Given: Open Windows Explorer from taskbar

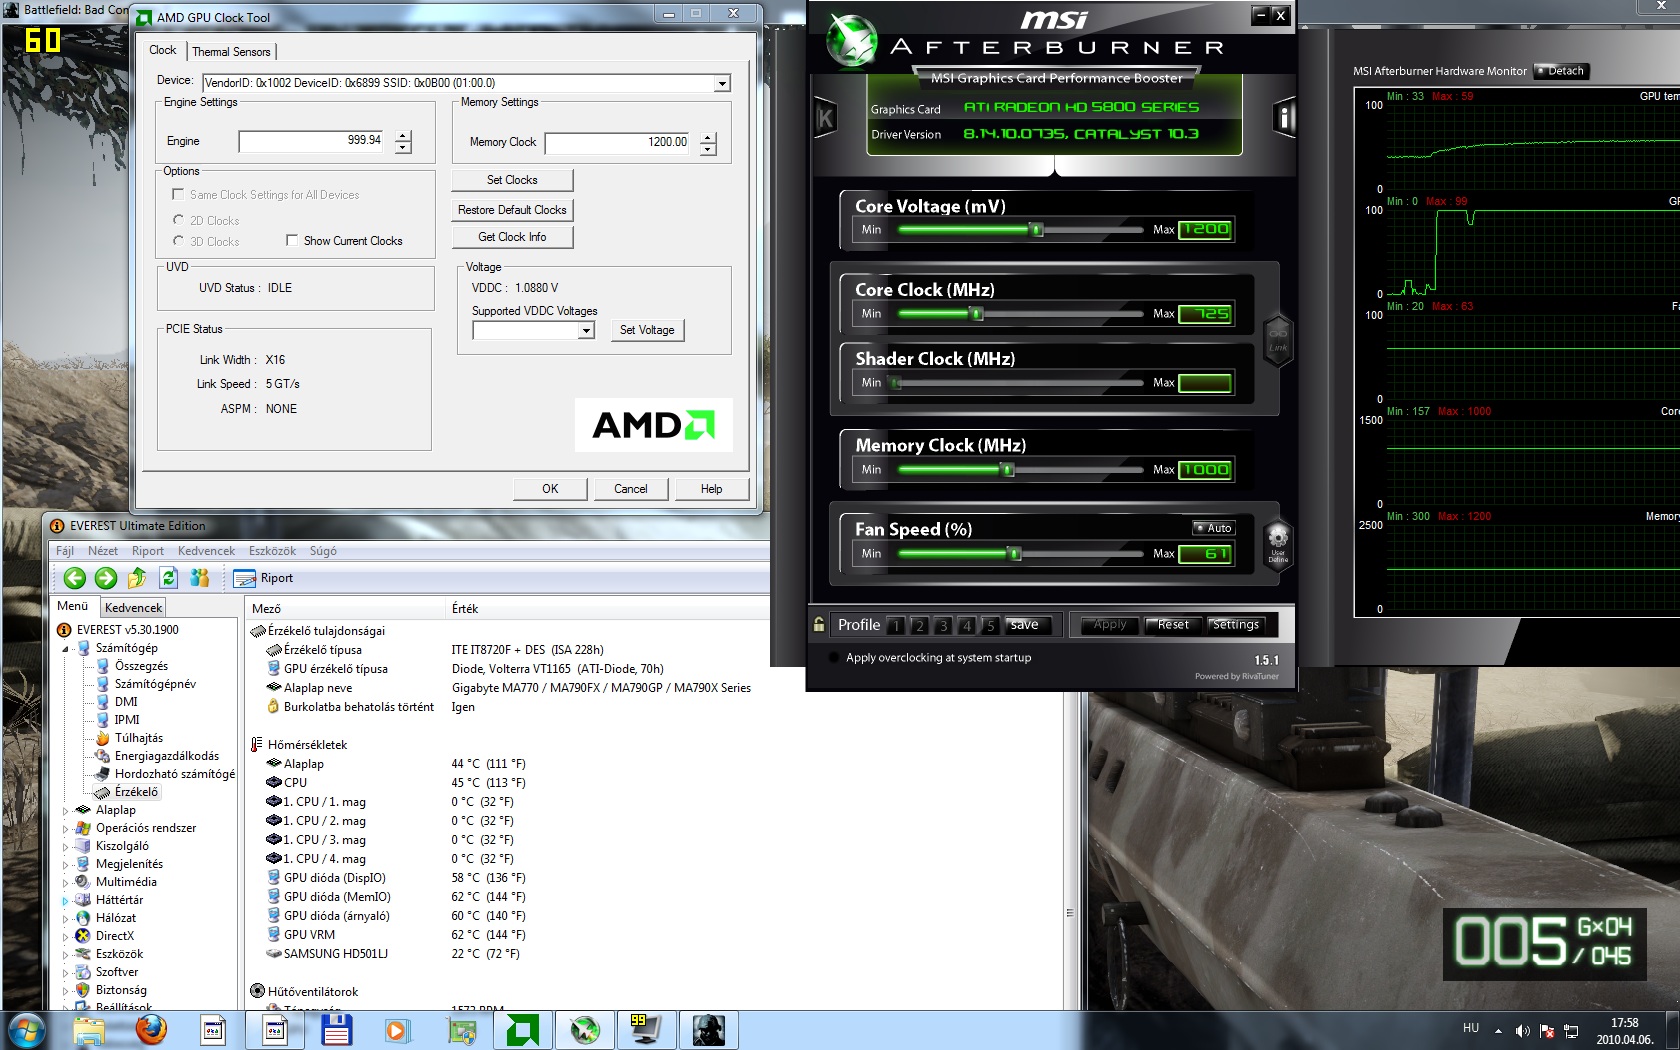Looking at the screenshot, I should pyautogui.click(x=89, y=1029).
